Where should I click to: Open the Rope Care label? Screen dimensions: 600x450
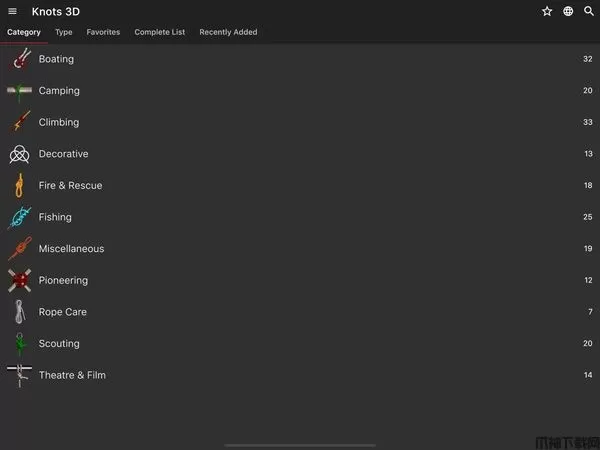(x=63, y=312)
